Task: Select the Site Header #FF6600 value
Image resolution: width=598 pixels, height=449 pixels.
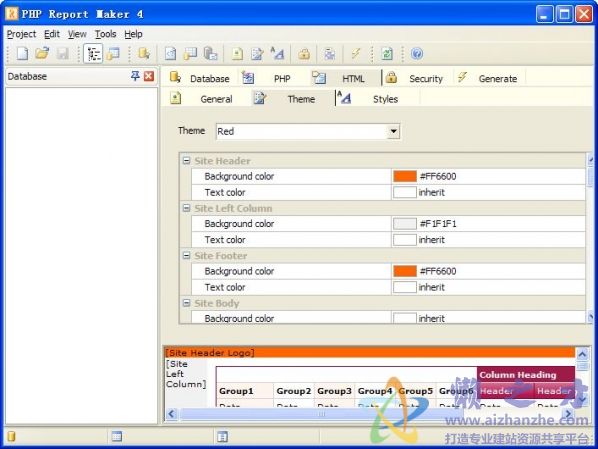Action: [438, 176]
